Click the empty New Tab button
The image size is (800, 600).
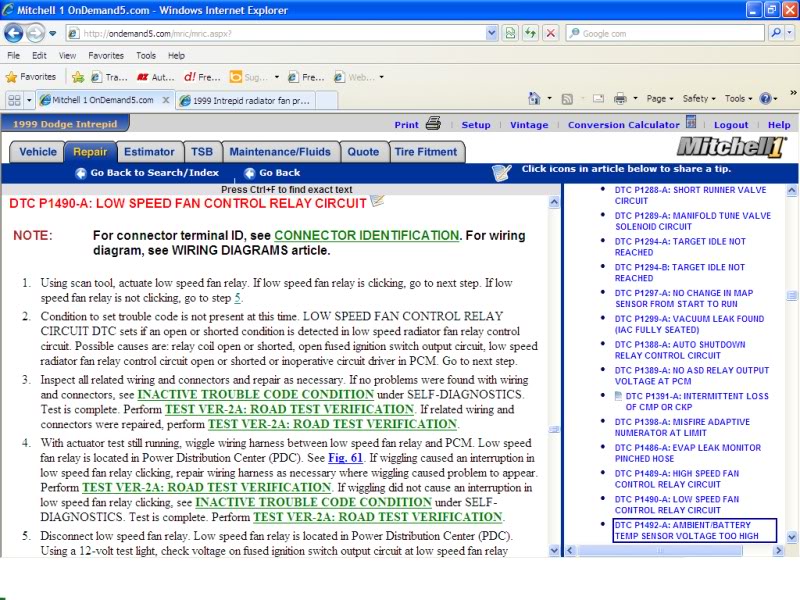327,100
